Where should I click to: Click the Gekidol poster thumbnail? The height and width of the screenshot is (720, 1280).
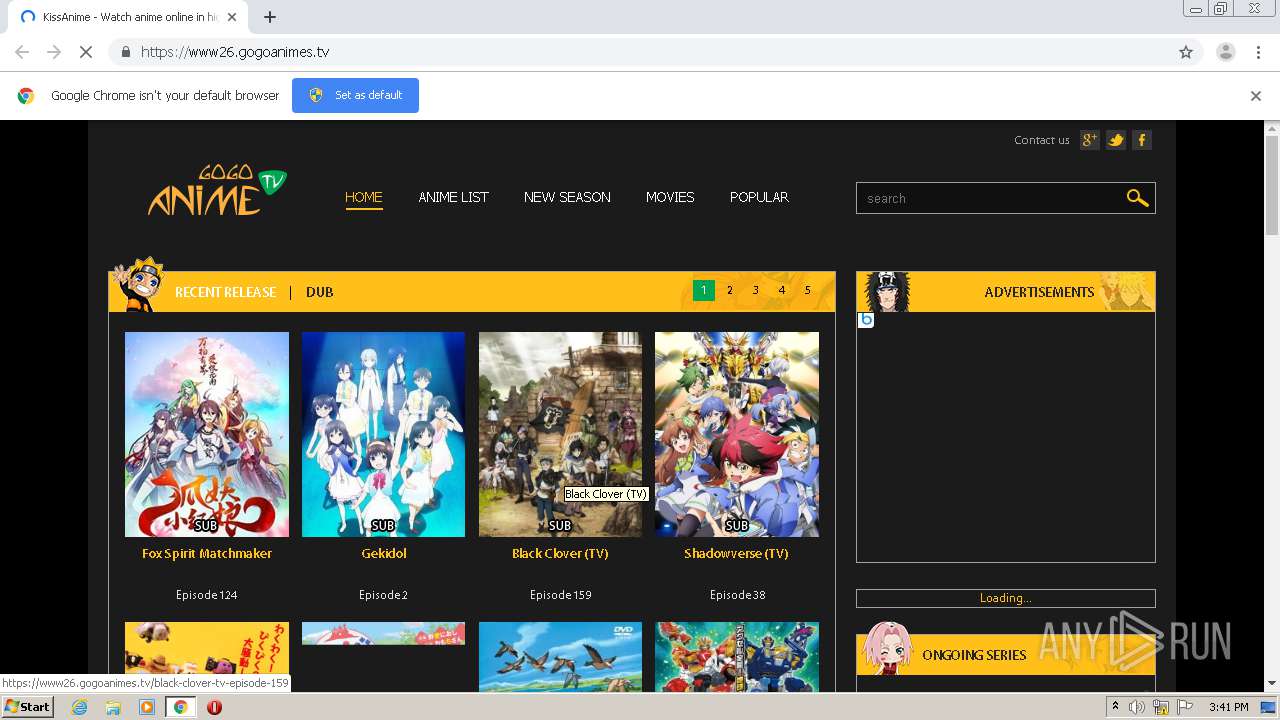tap(384, 434)
